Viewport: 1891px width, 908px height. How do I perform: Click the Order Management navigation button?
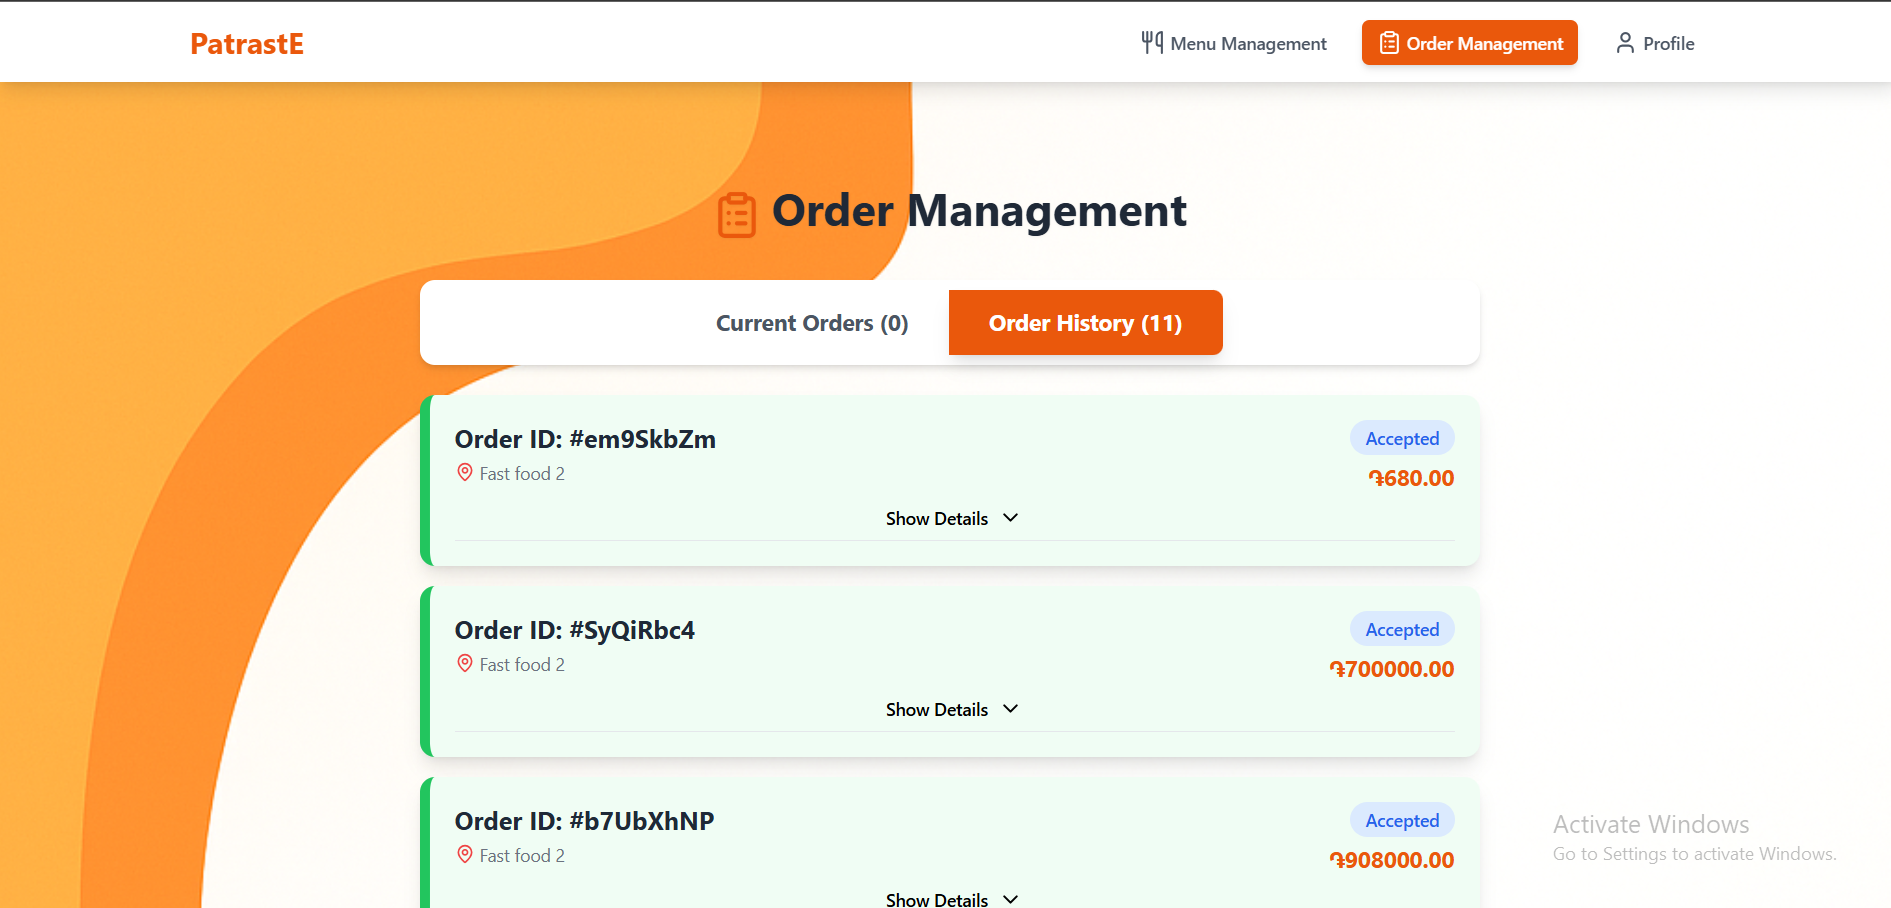[1469, 42]
